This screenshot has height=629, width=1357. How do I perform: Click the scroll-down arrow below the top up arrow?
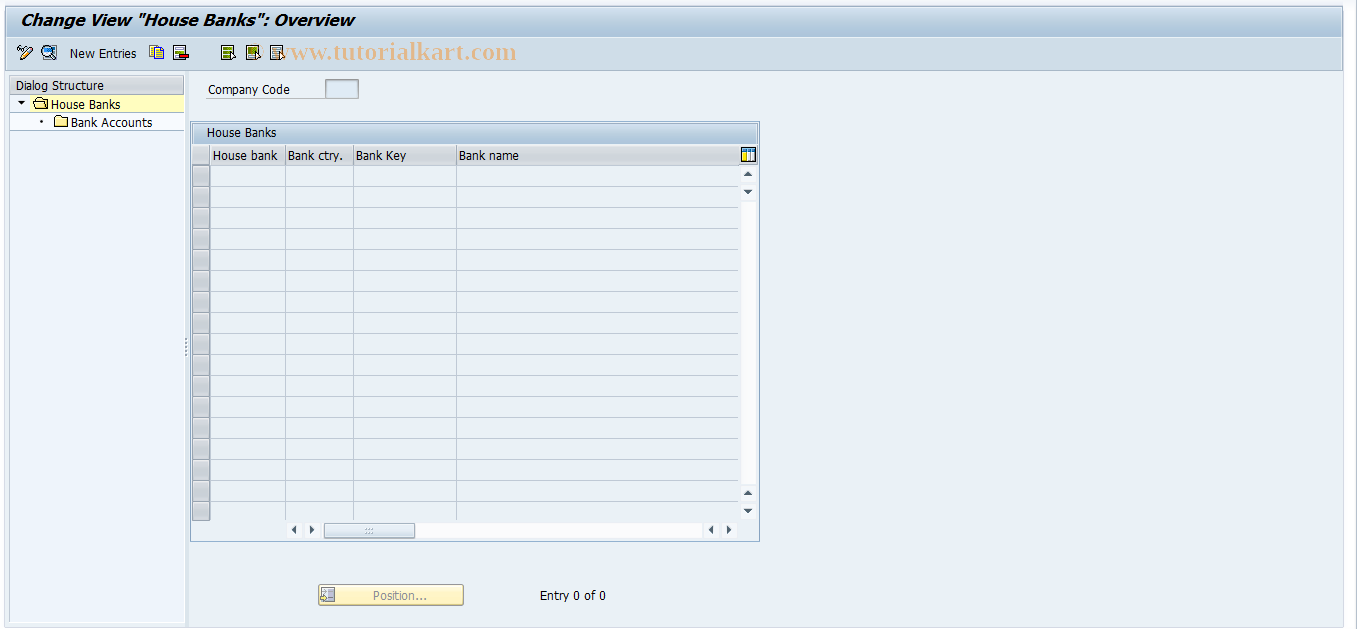click(748, 191)
